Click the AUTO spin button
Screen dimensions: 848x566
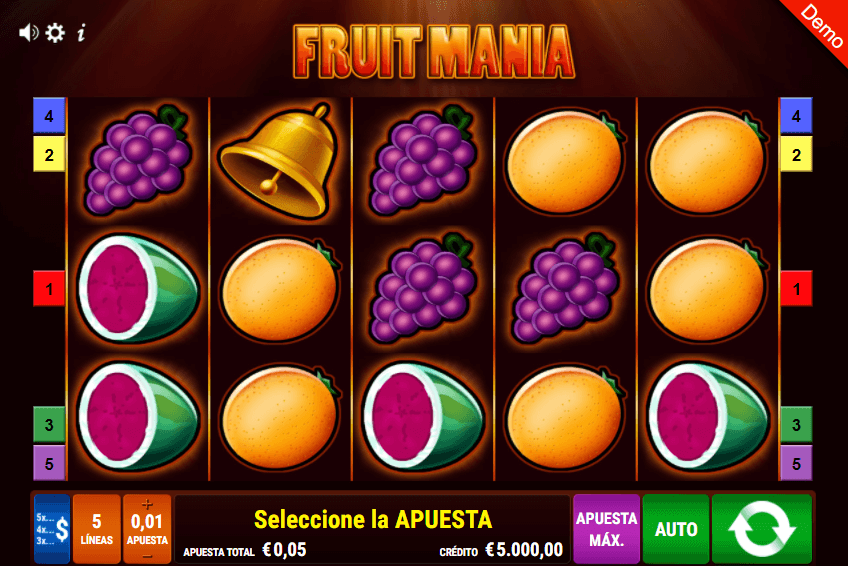(676, 528)
